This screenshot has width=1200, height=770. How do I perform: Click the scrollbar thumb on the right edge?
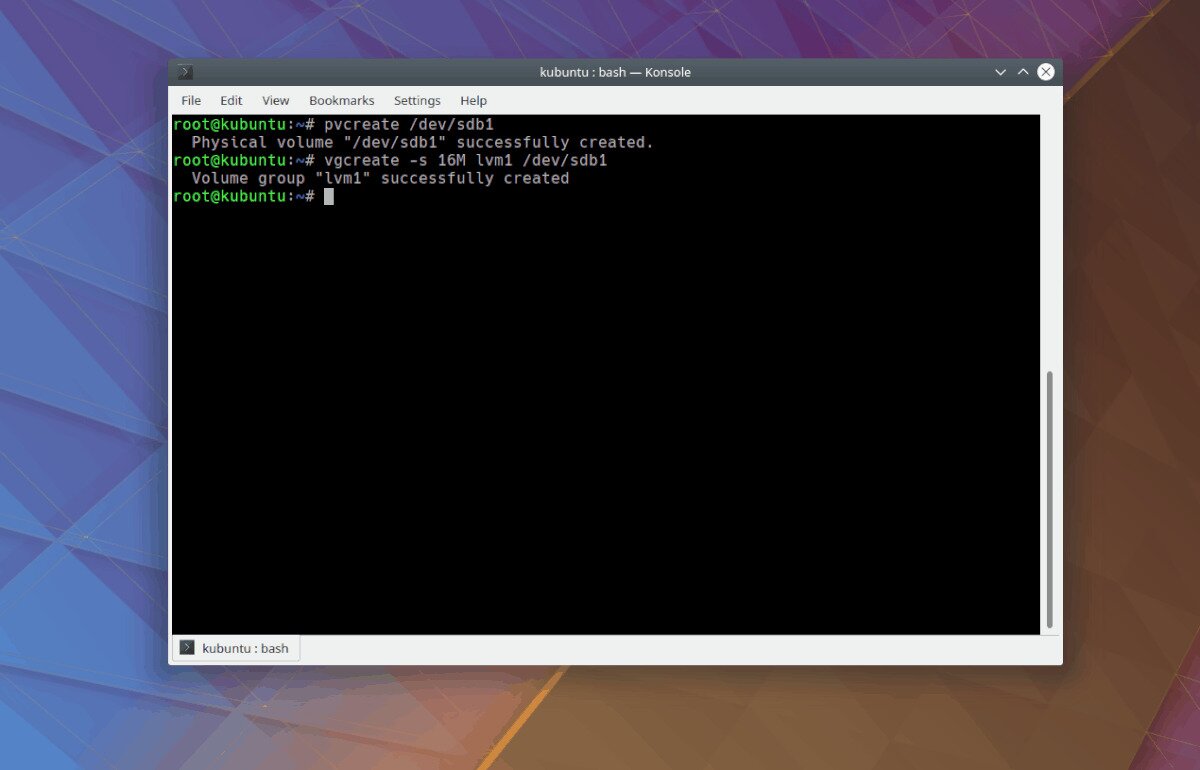tap(1049, 500)
